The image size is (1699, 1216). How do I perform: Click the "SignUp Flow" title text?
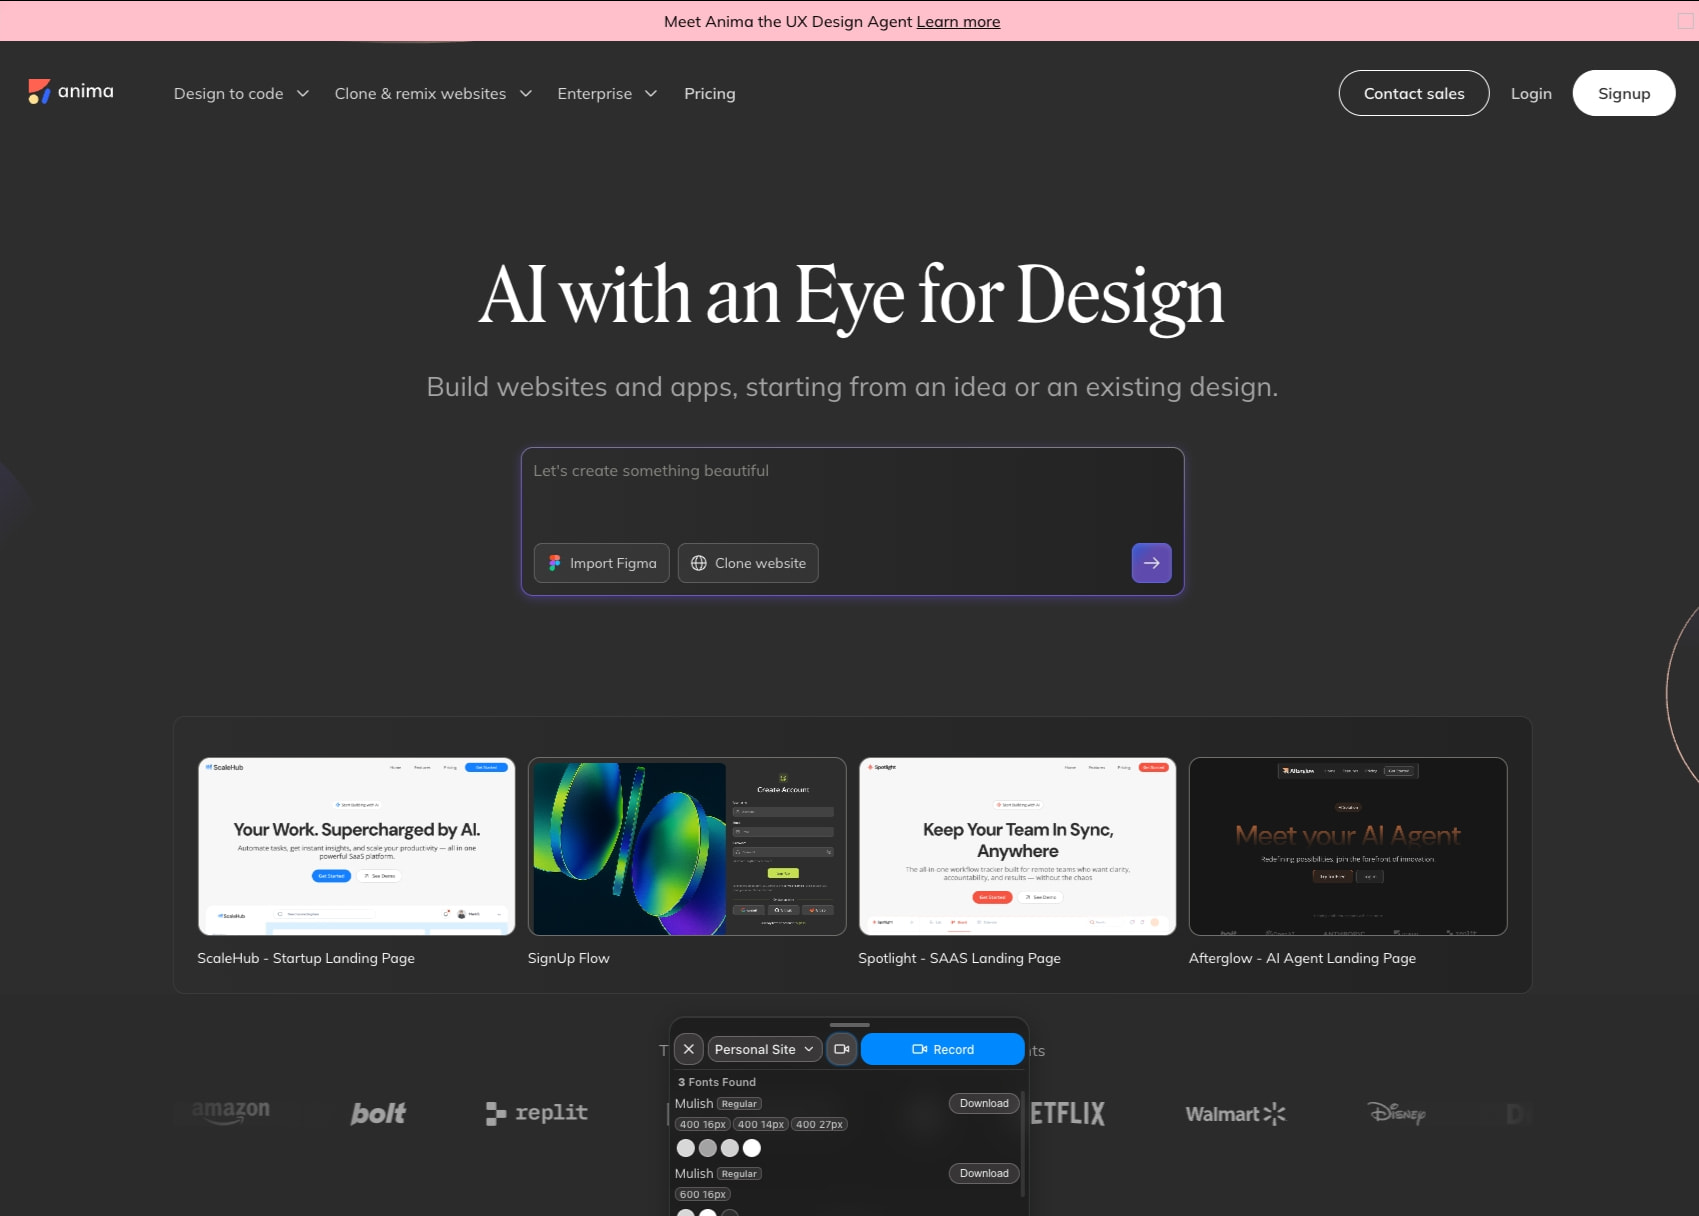tap(569, 958)
